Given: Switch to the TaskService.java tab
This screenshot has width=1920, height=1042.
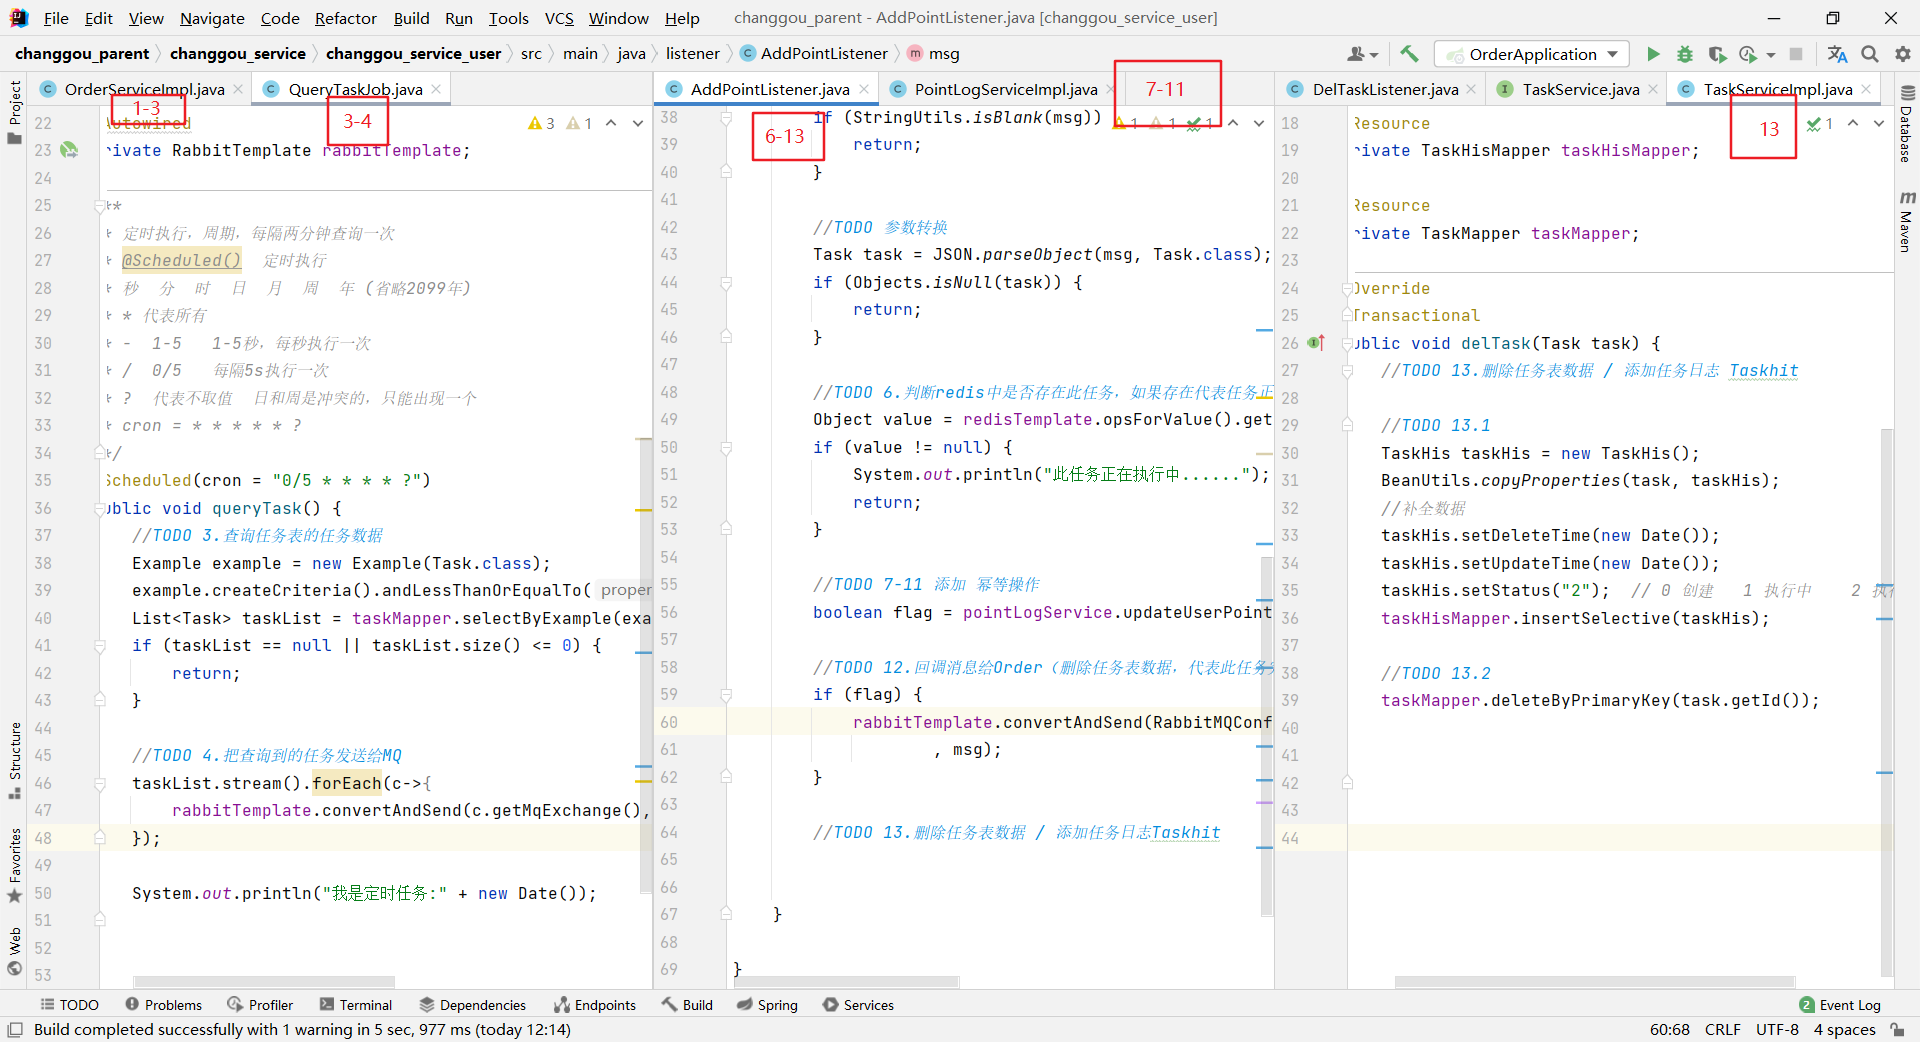Looking at the screenshot, I should coord(1580,89).
